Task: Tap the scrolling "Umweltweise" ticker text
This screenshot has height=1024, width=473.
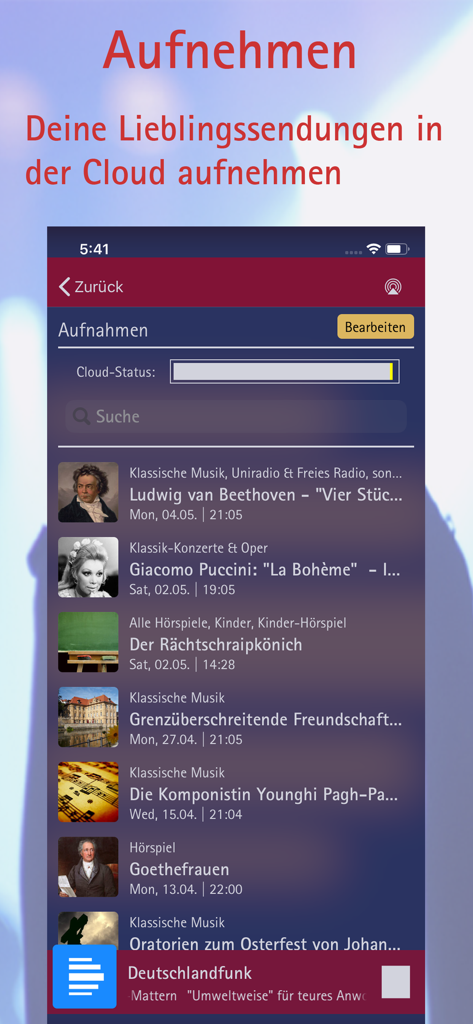Action: click(247, 996)
